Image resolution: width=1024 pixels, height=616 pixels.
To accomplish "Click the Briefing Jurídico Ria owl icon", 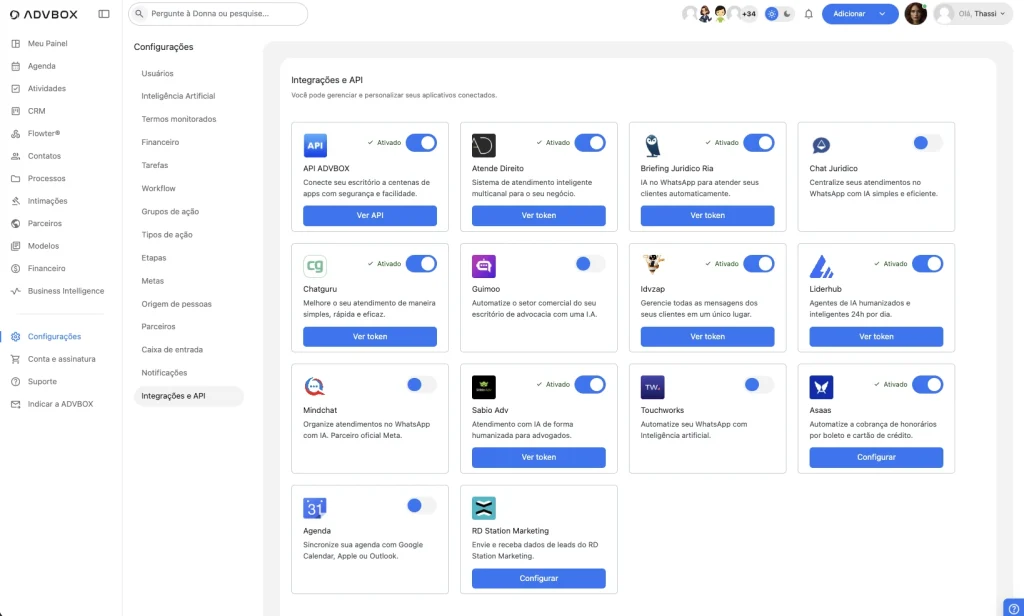I will pos(652,145).
